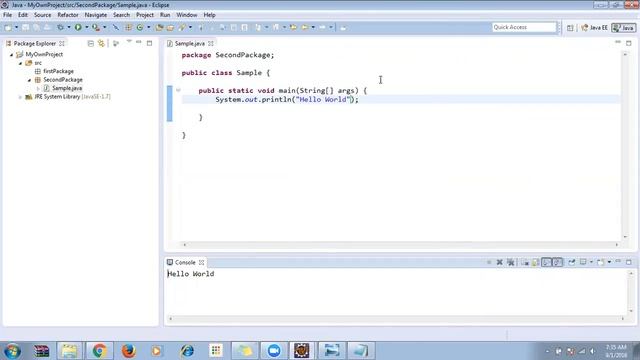This screenshot has width=640, height=360.
Task: Click the New Java Package toolbar icon
Action: (x=129, y=27)
